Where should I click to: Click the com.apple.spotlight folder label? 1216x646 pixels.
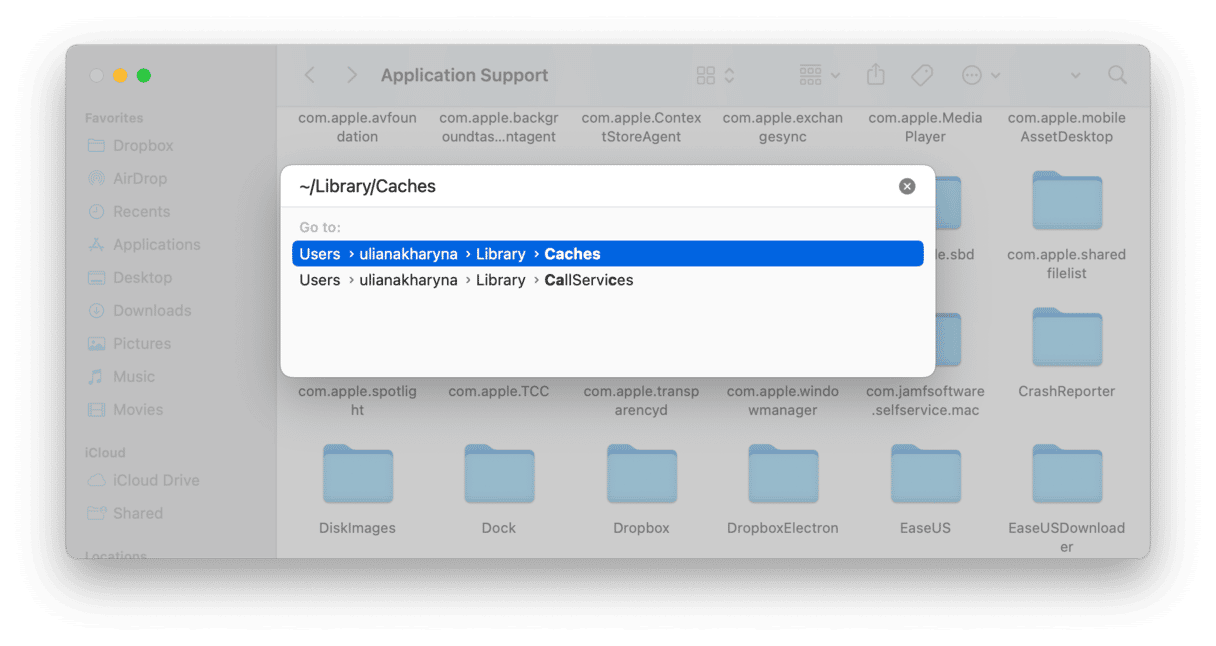pyautogui.click(x=358, y=401)
